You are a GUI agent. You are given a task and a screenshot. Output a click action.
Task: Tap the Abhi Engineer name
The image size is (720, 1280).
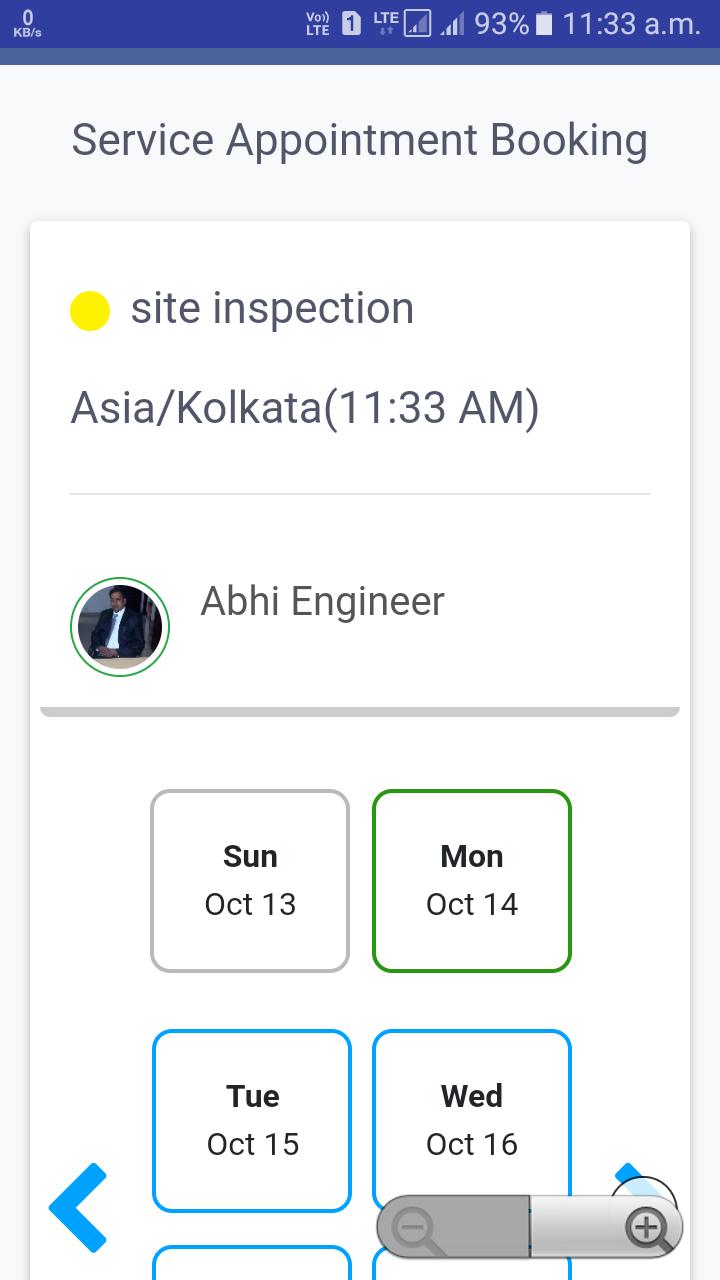click(x=322, y=602)
